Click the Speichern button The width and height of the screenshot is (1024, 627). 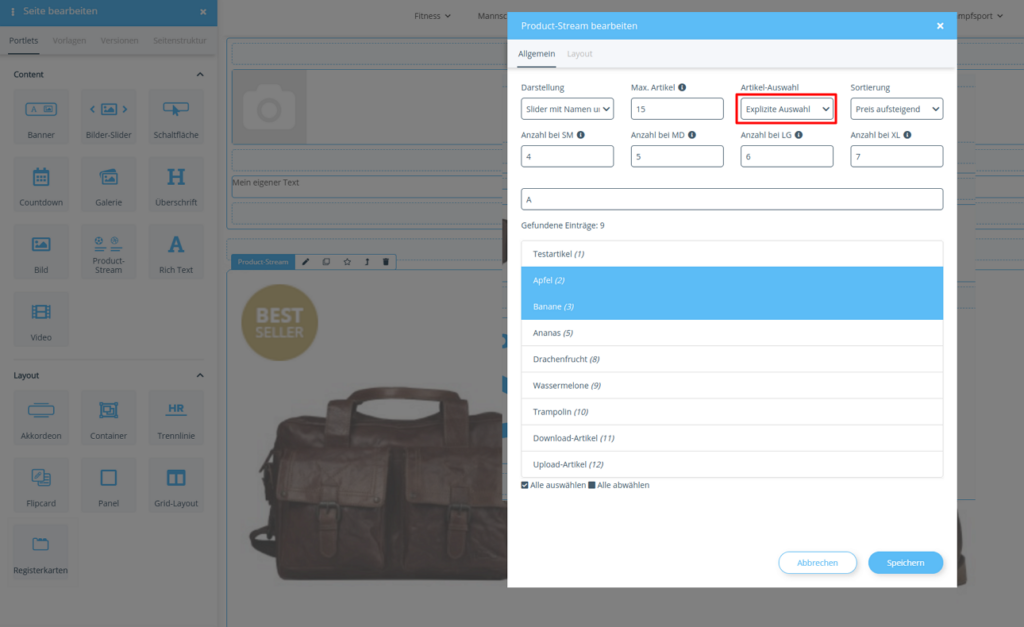tap(905, 563)
